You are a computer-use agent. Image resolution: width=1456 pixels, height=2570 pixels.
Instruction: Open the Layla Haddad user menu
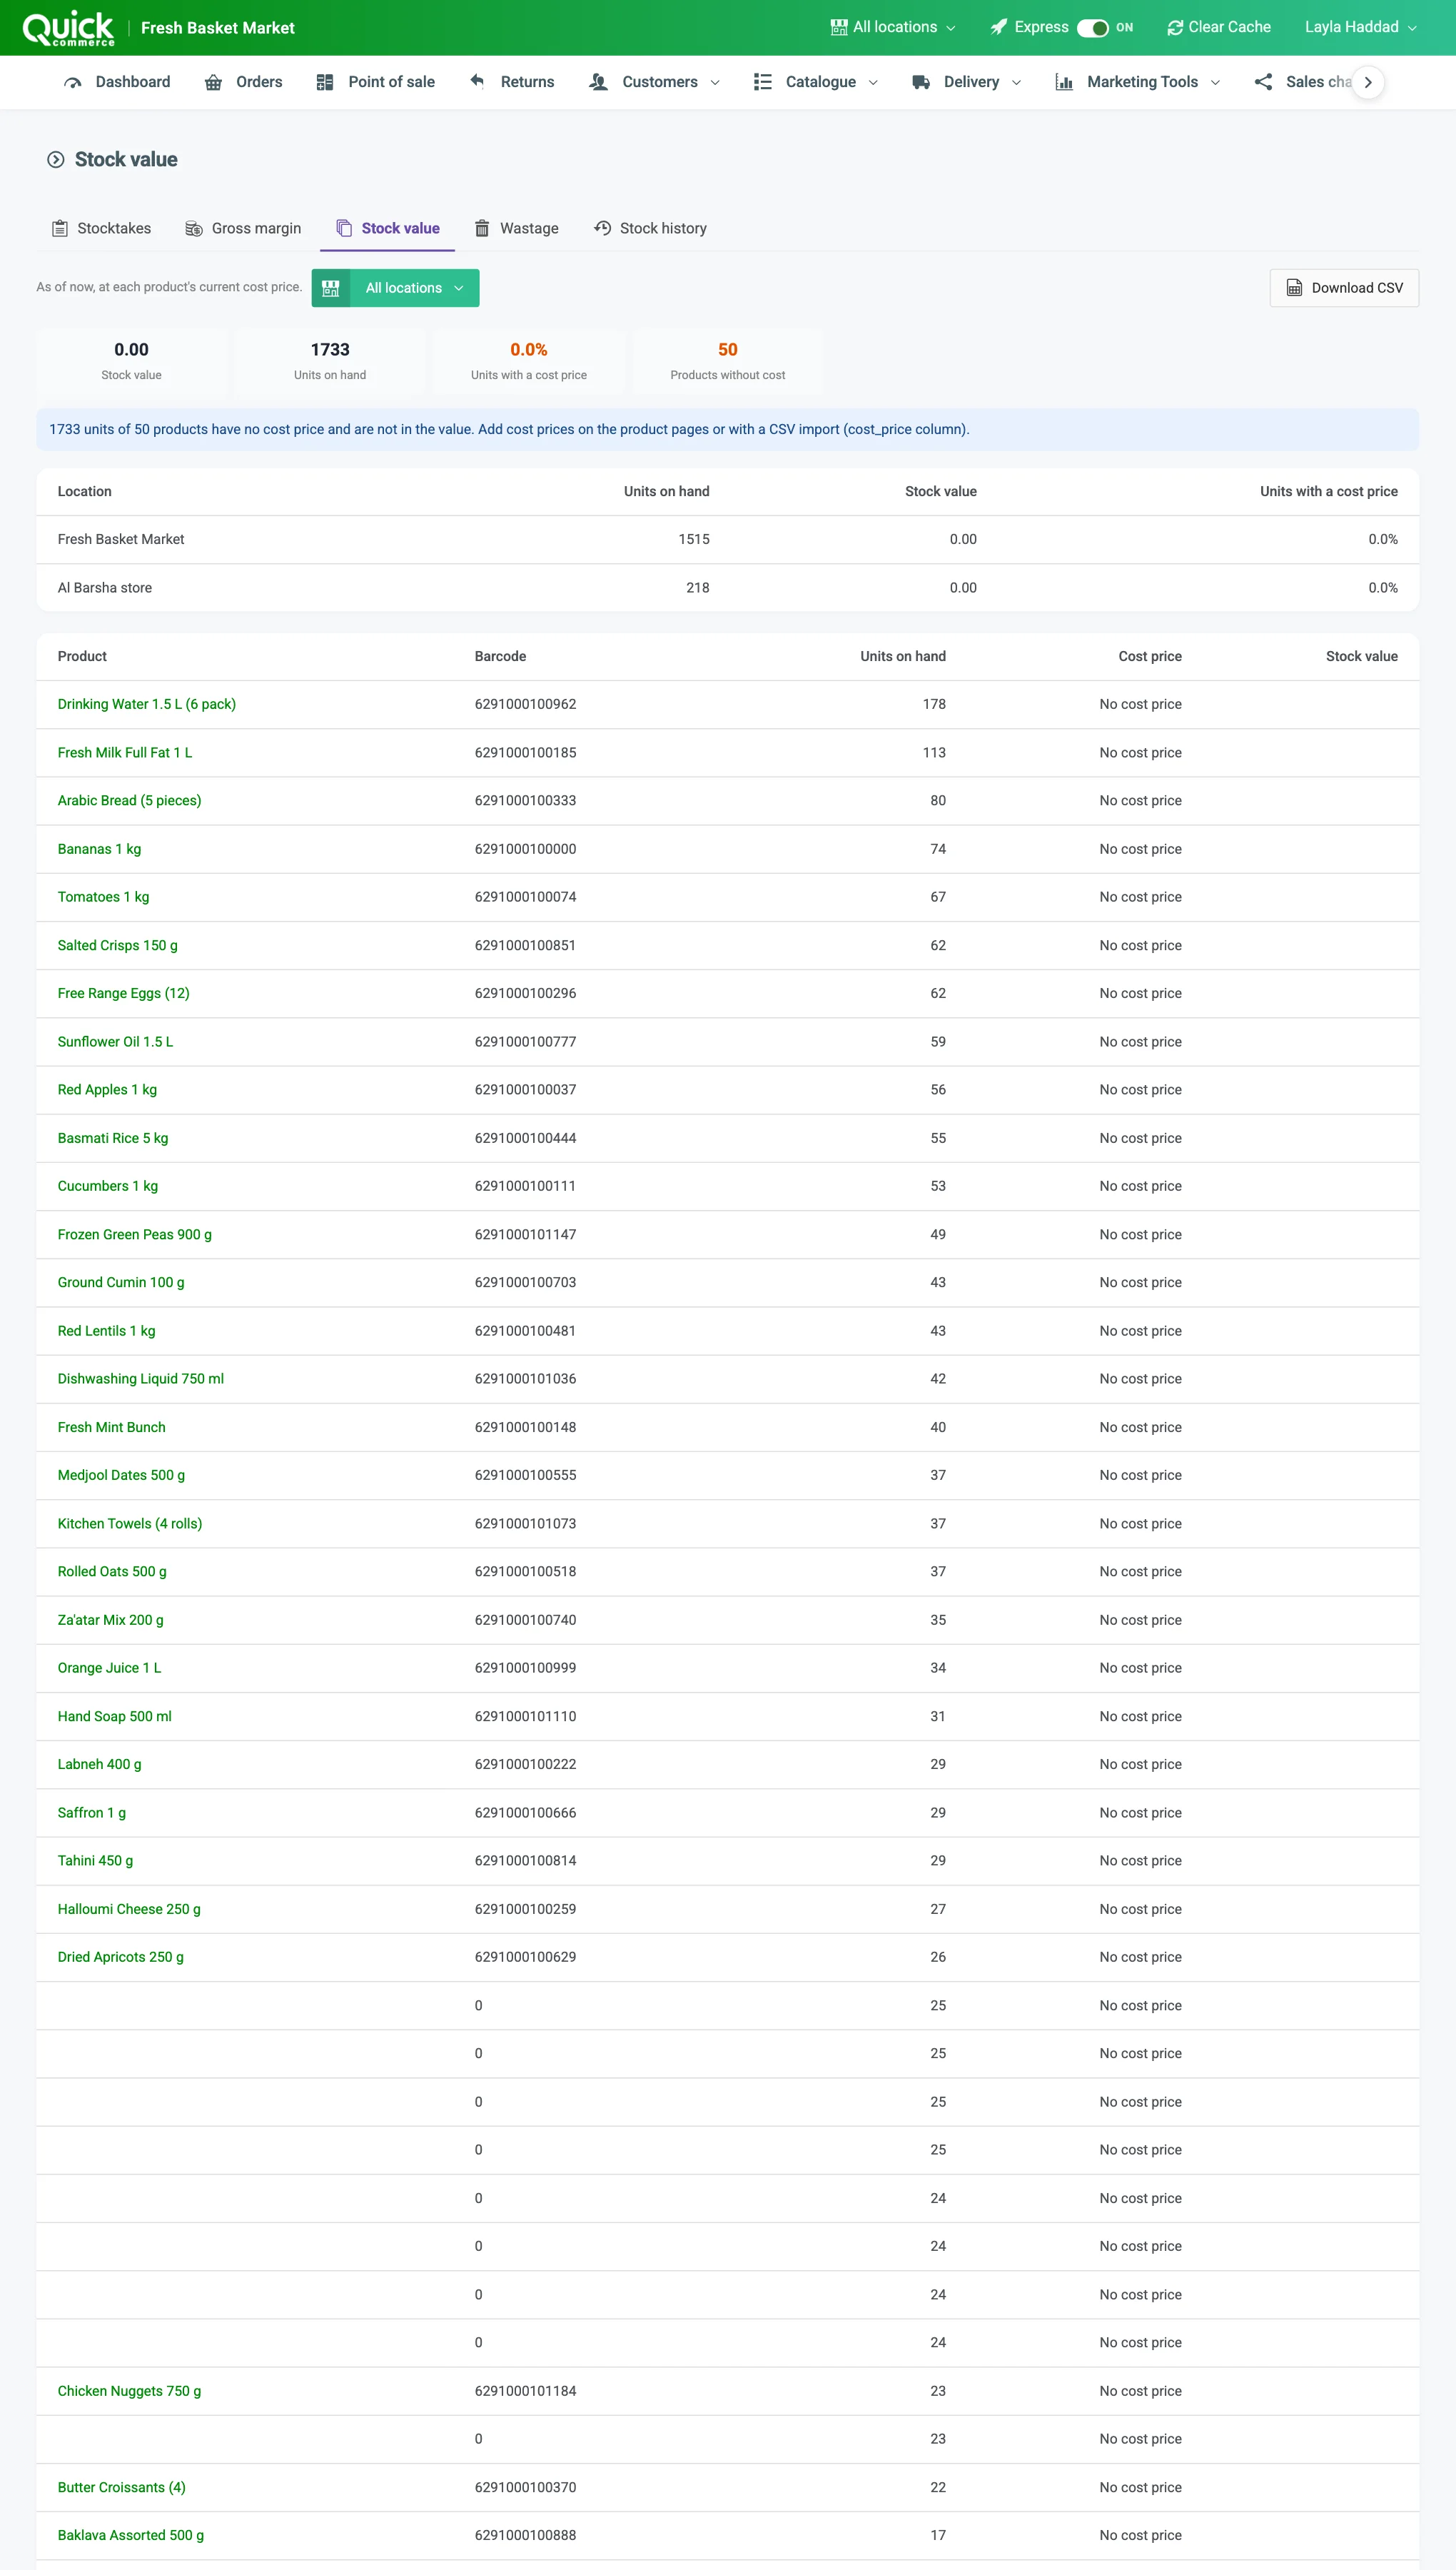coord(1360,27)
